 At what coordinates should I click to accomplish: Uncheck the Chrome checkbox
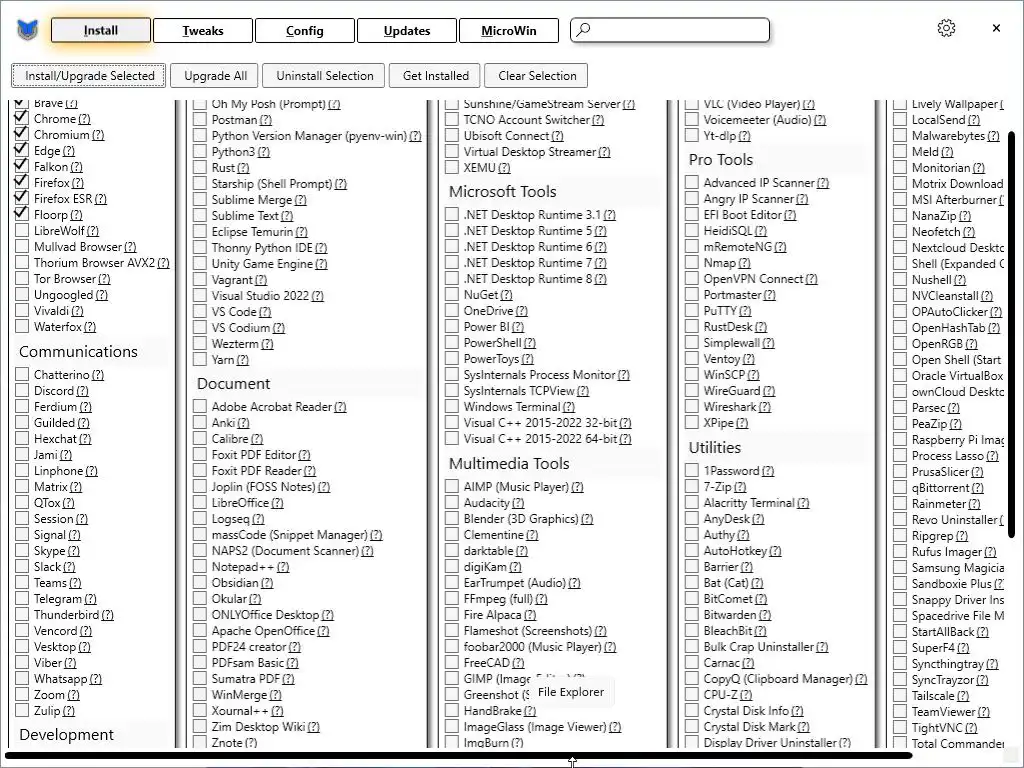(22, 118)
